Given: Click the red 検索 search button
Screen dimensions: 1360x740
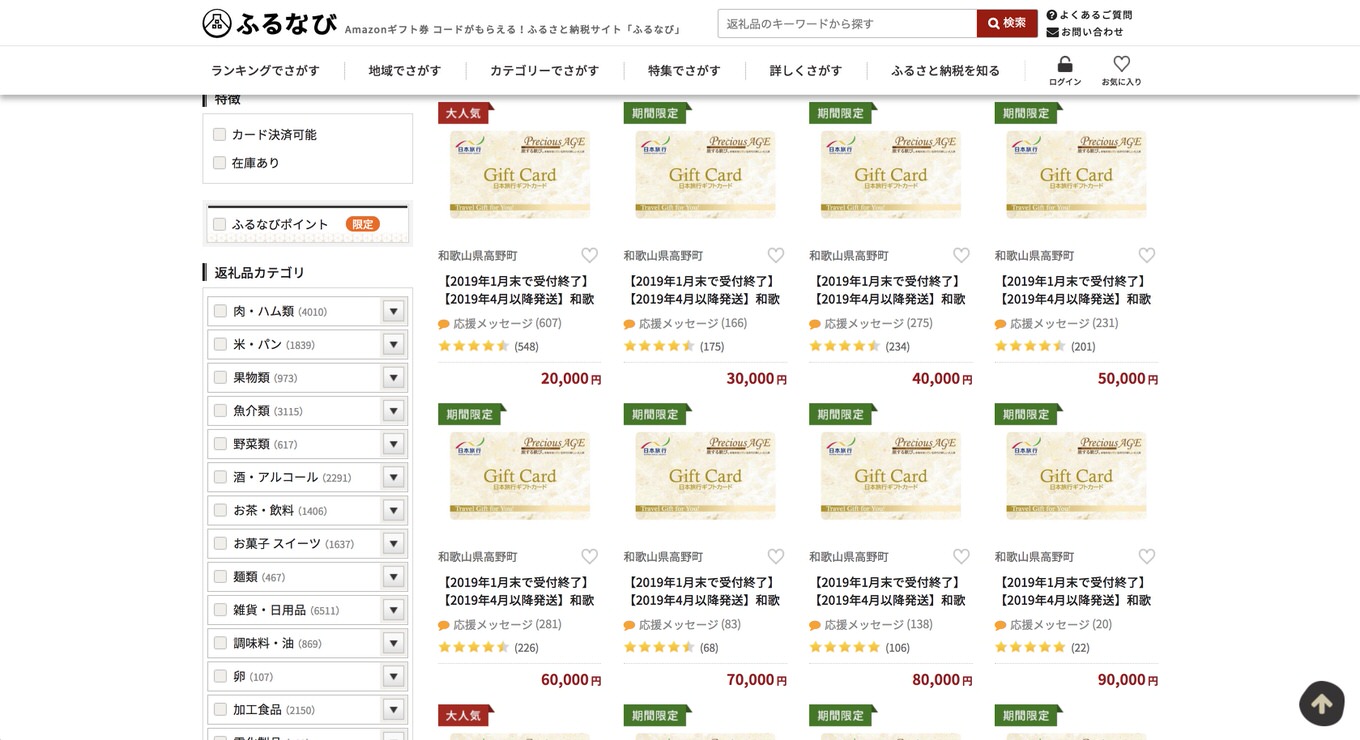Looking at the screenshot, I should tap(1007, 23).
